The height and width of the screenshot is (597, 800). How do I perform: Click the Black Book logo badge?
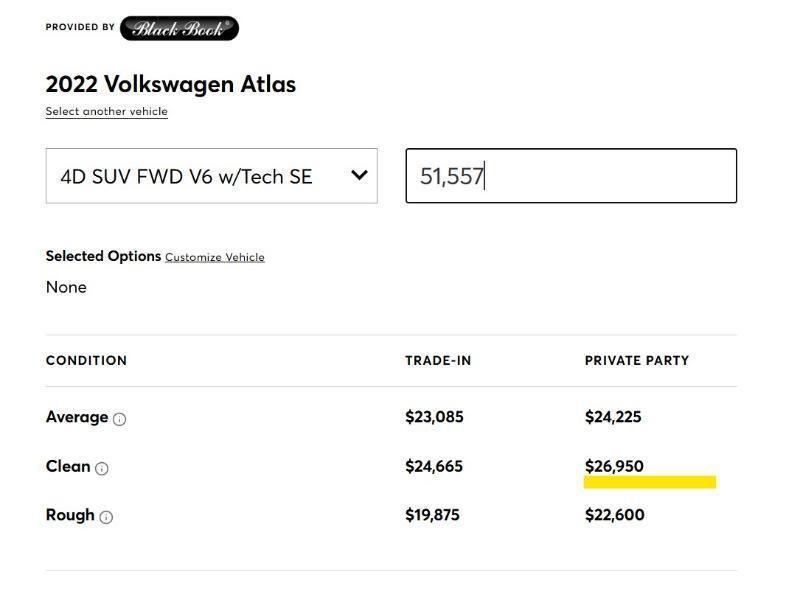pyautogui.click(x=179, y=29)
